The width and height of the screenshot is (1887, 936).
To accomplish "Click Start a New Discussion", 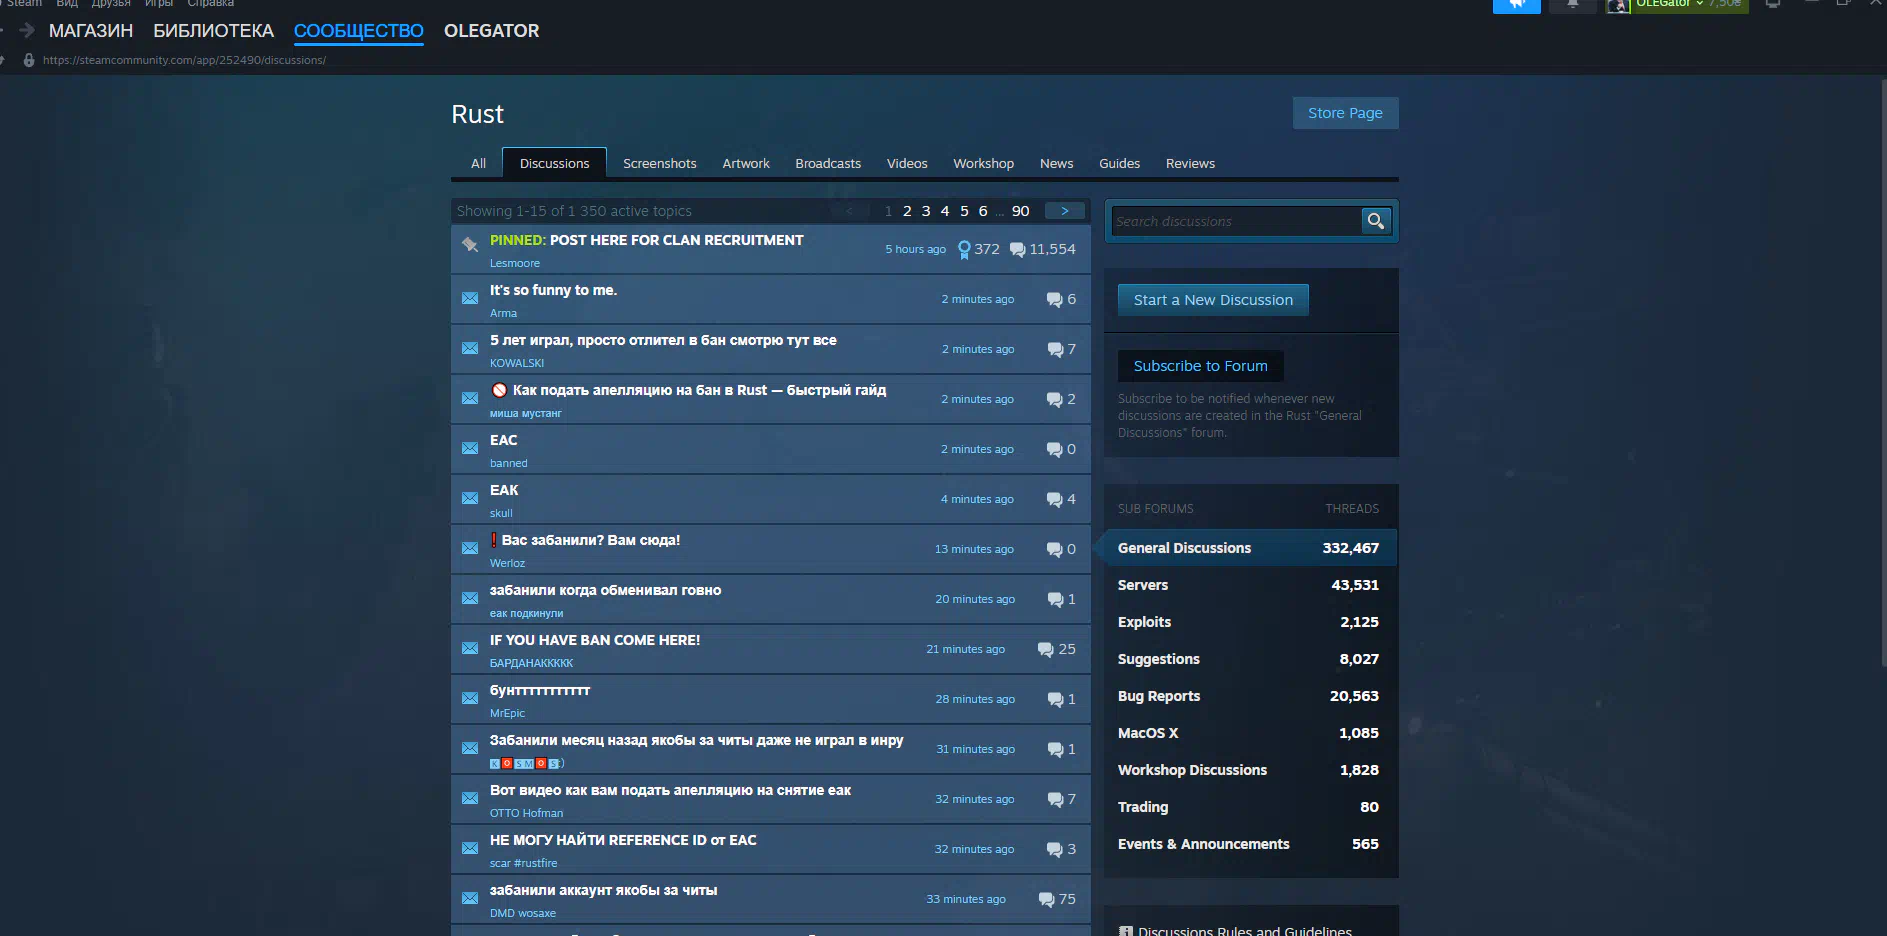I will (1213, 300).
